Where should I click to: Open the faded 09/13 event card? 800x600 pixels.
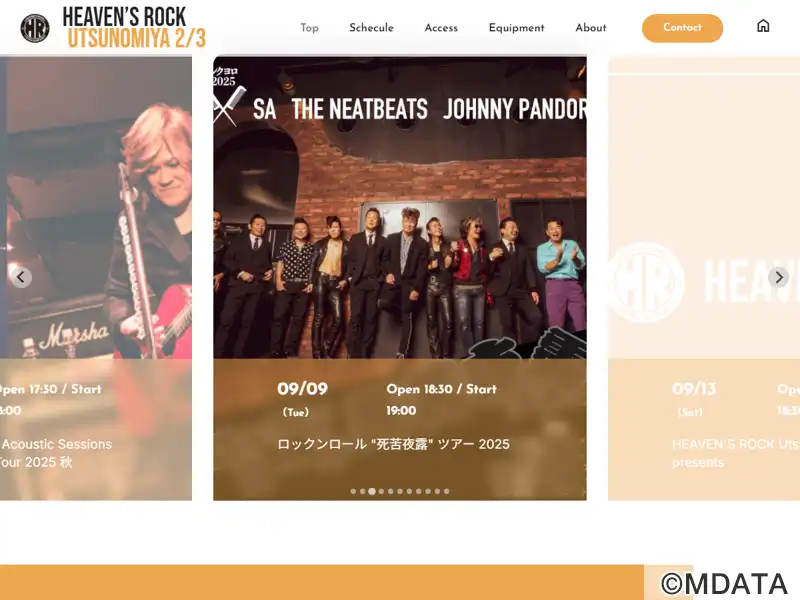(704, 278)
